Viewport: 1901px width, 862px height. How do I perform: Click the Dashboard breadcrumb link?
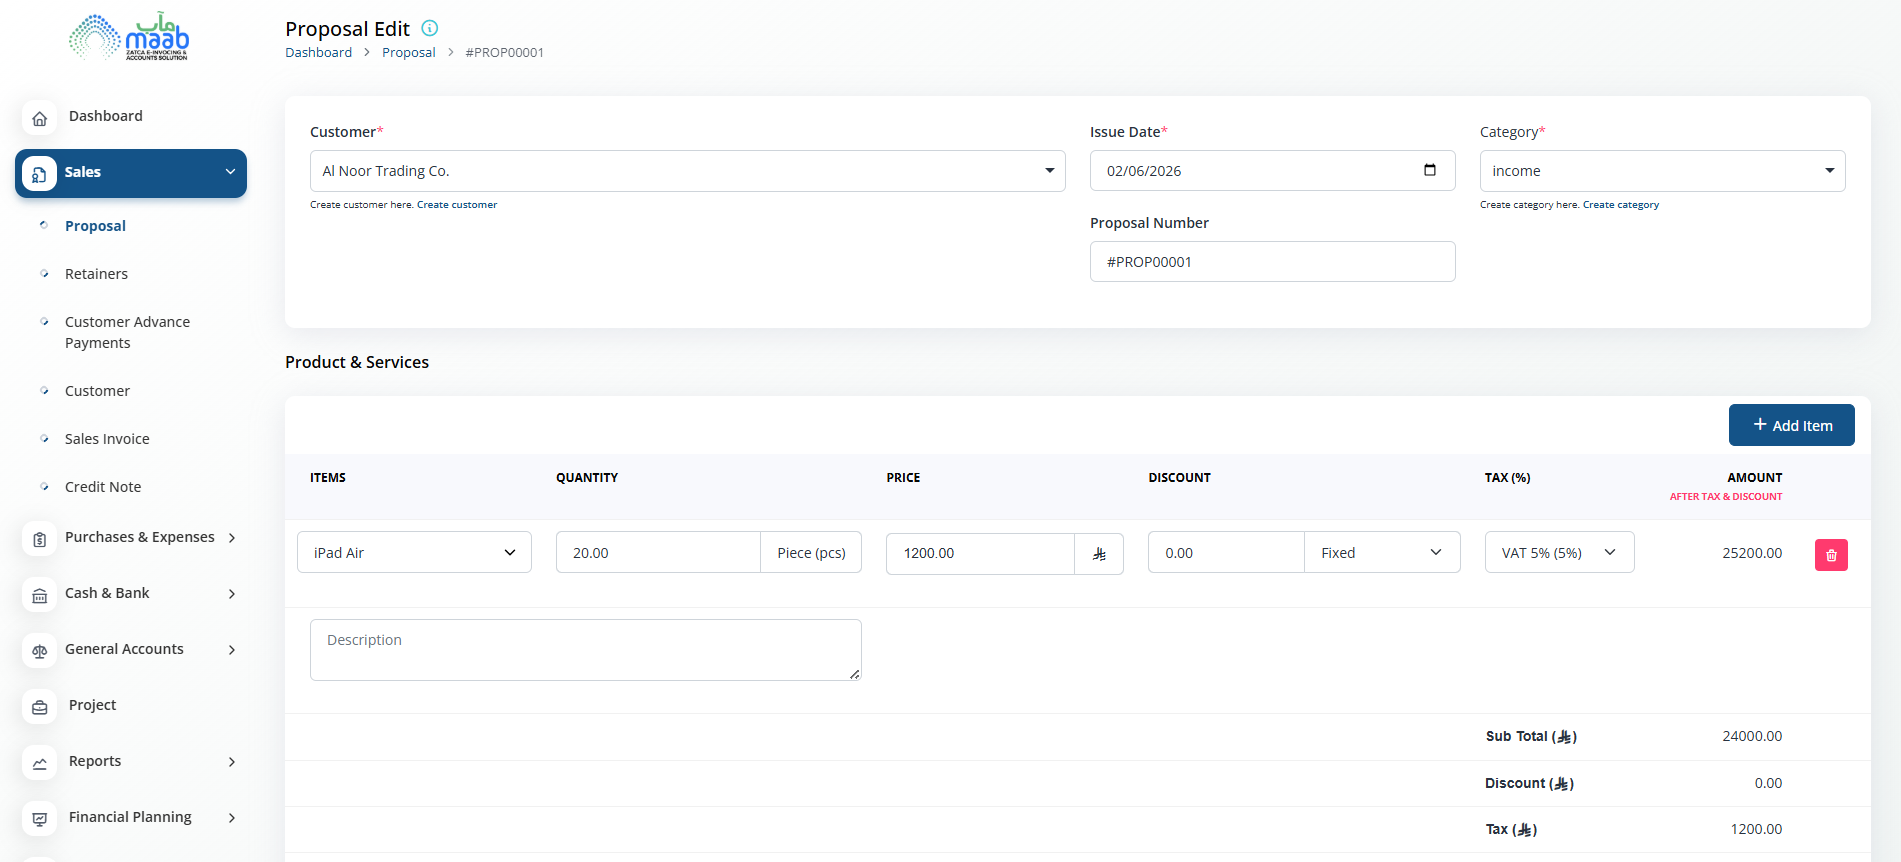click(318, 53)
